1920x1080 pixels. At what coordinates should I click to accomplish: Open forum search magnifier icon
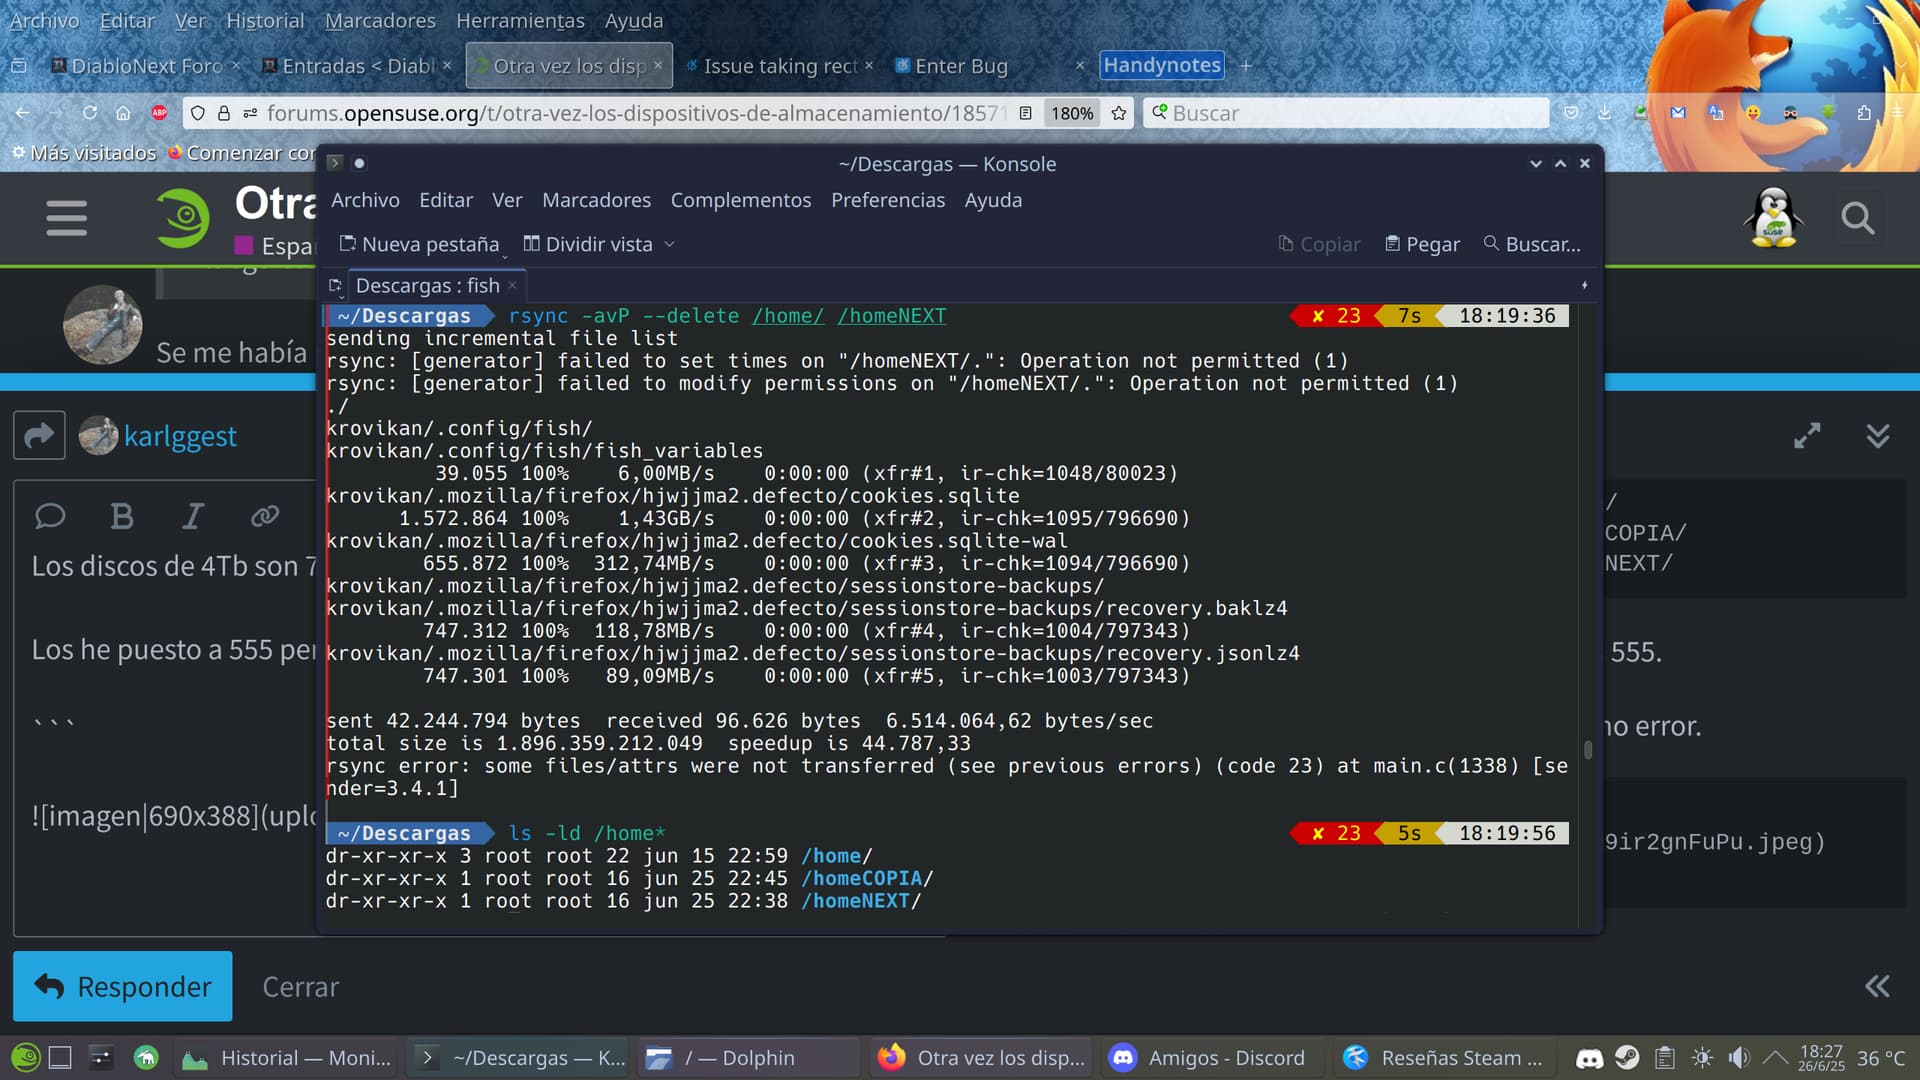pyautogui.click(x=1857, y=218)
